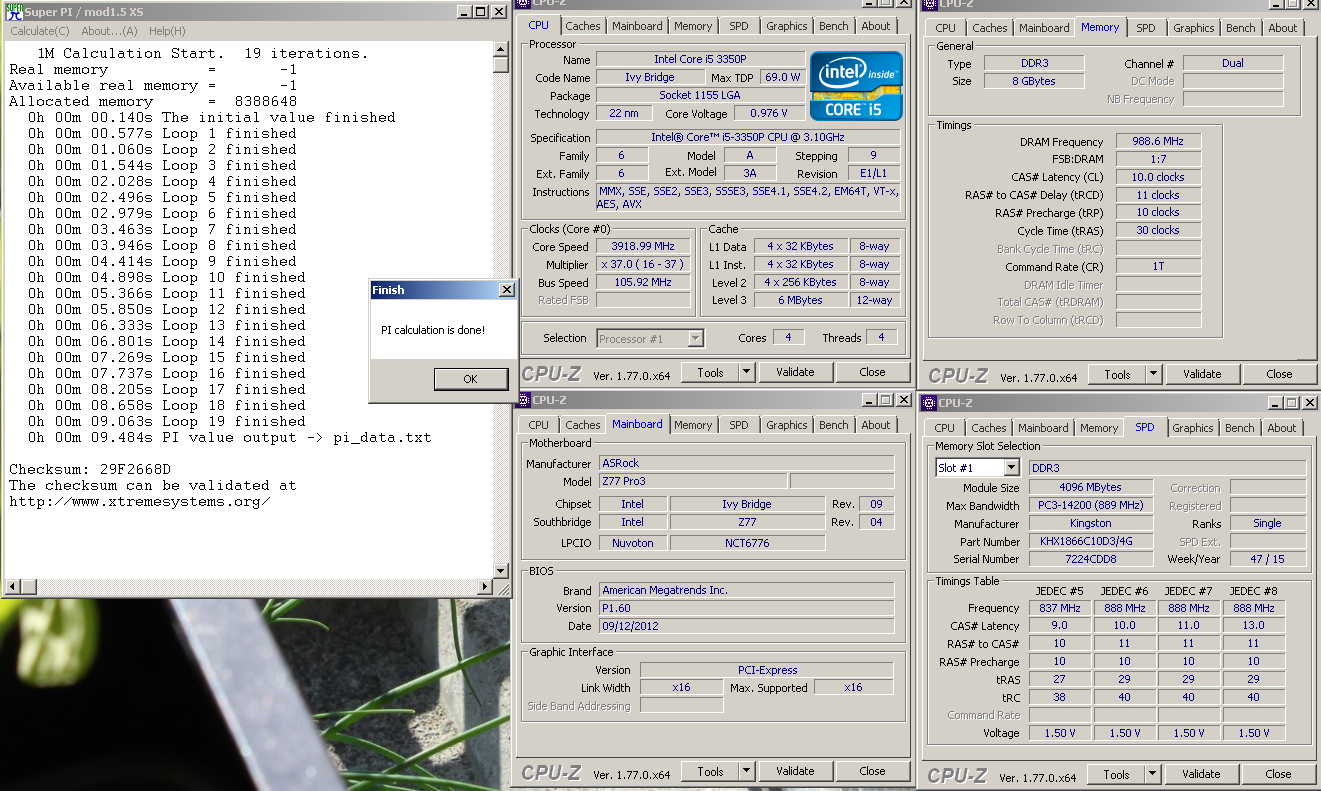Image resolution: width=1321 pixels, height=791 pixels.
Task: Click the Super PI vertical scrollbar down arrow
Action: pos(501,570)
